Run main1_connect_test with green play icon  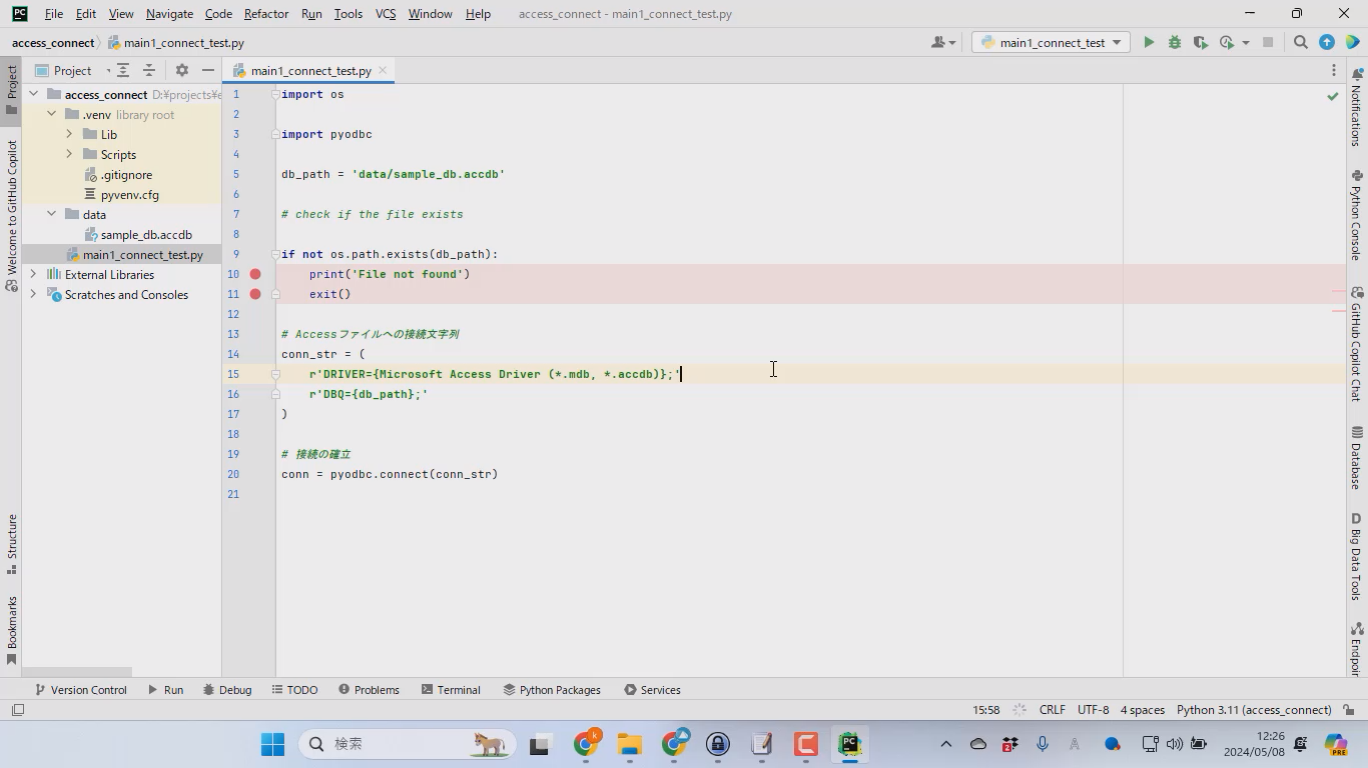pyautogui.click(x=1149, y=42)
